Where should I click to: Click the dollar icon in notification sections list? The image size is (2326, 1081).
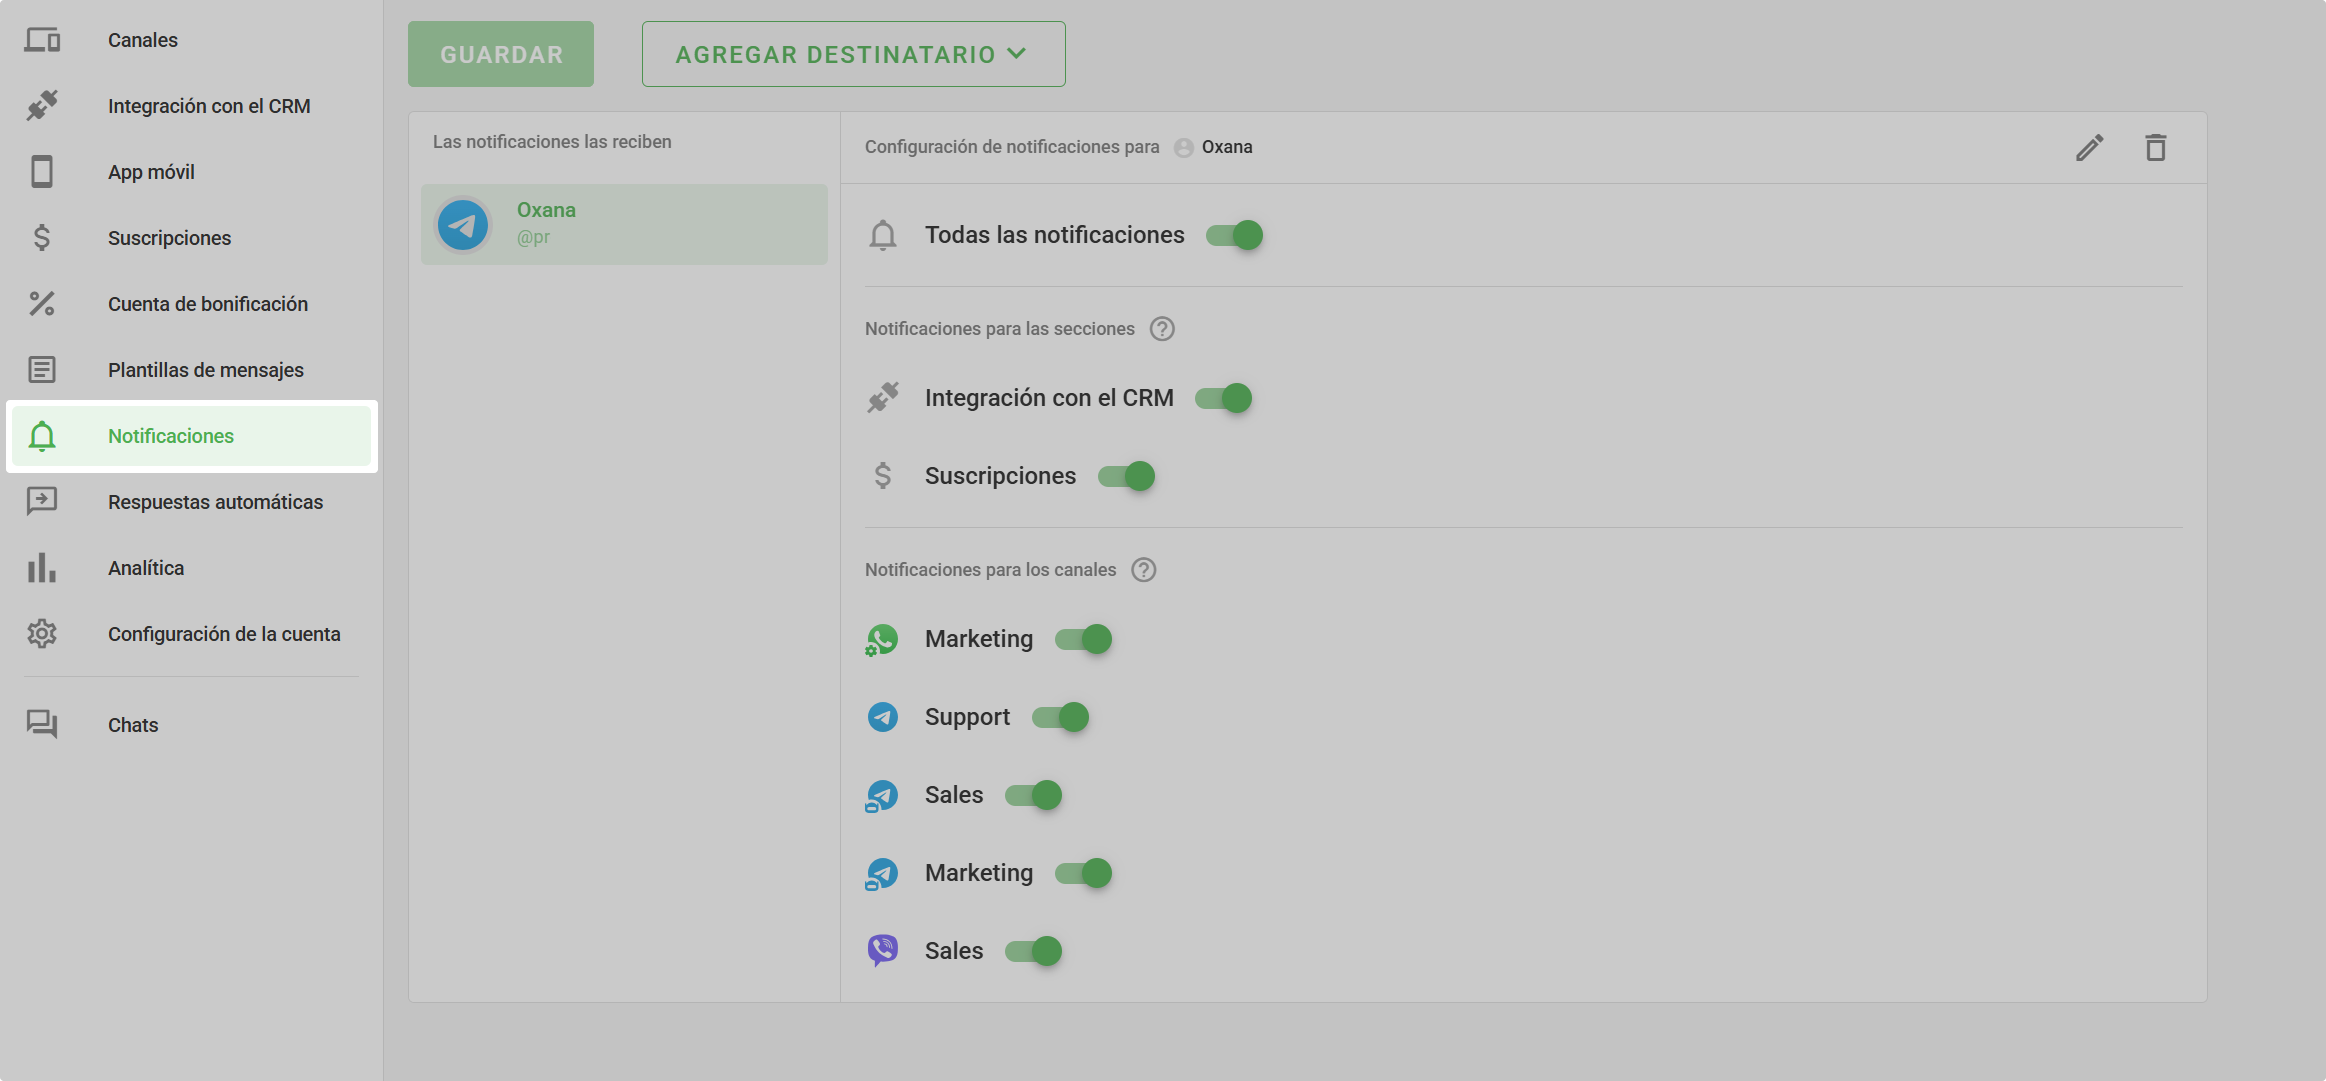[x=883, y=476]
